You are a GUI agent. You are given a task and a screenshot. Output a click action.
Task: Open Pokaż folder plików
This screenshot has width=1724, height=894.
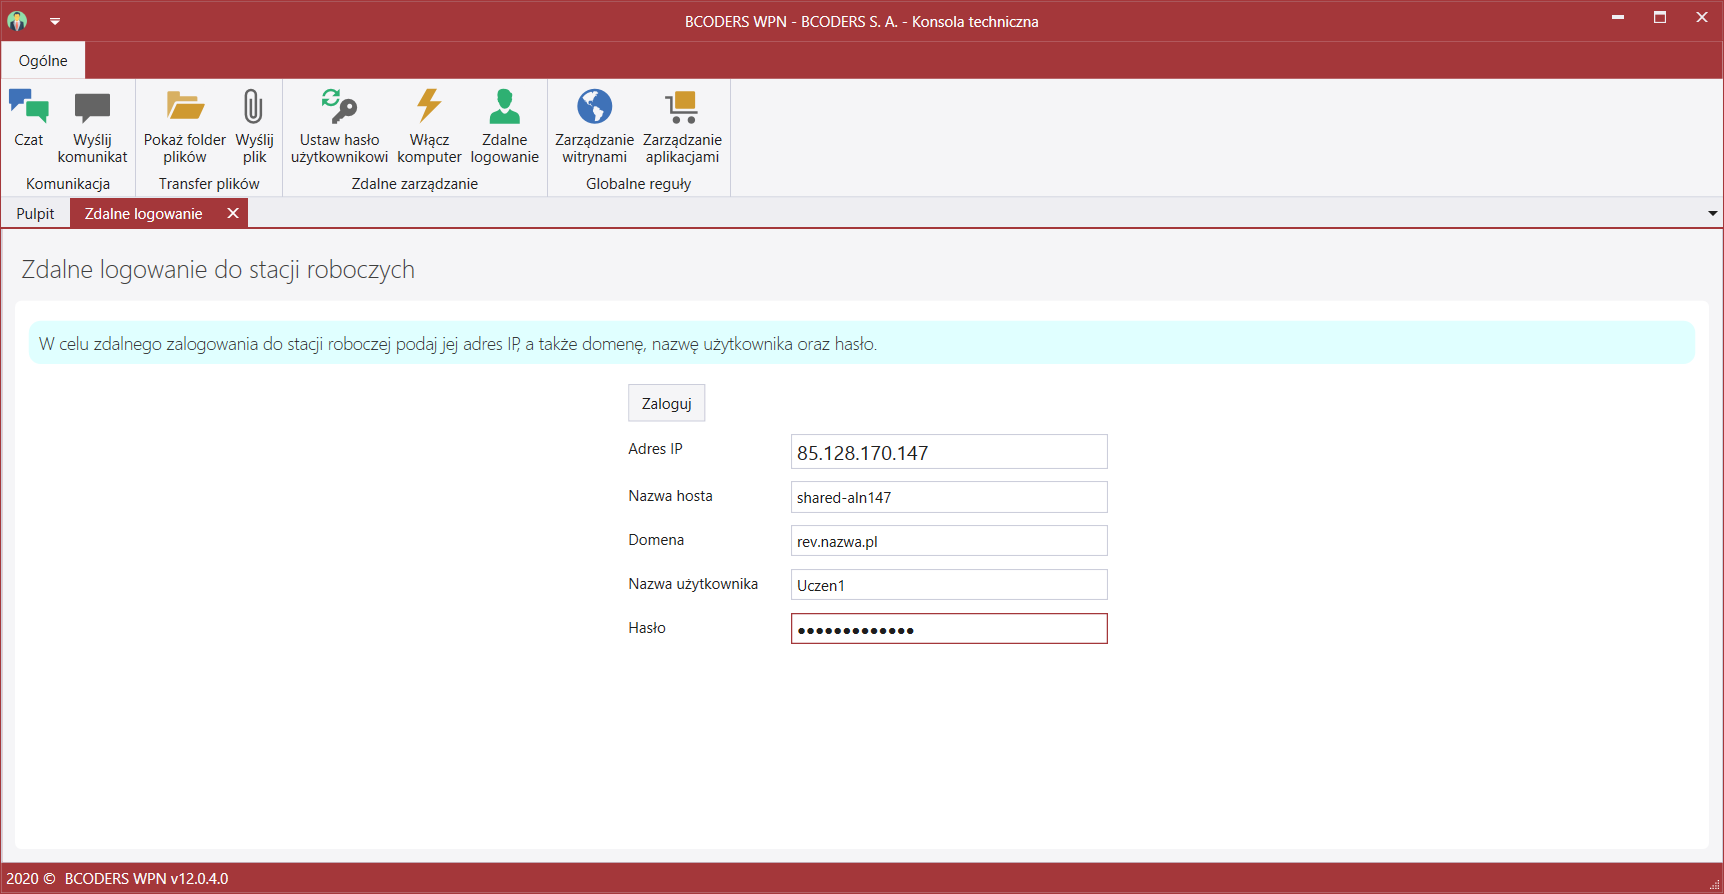185,125
